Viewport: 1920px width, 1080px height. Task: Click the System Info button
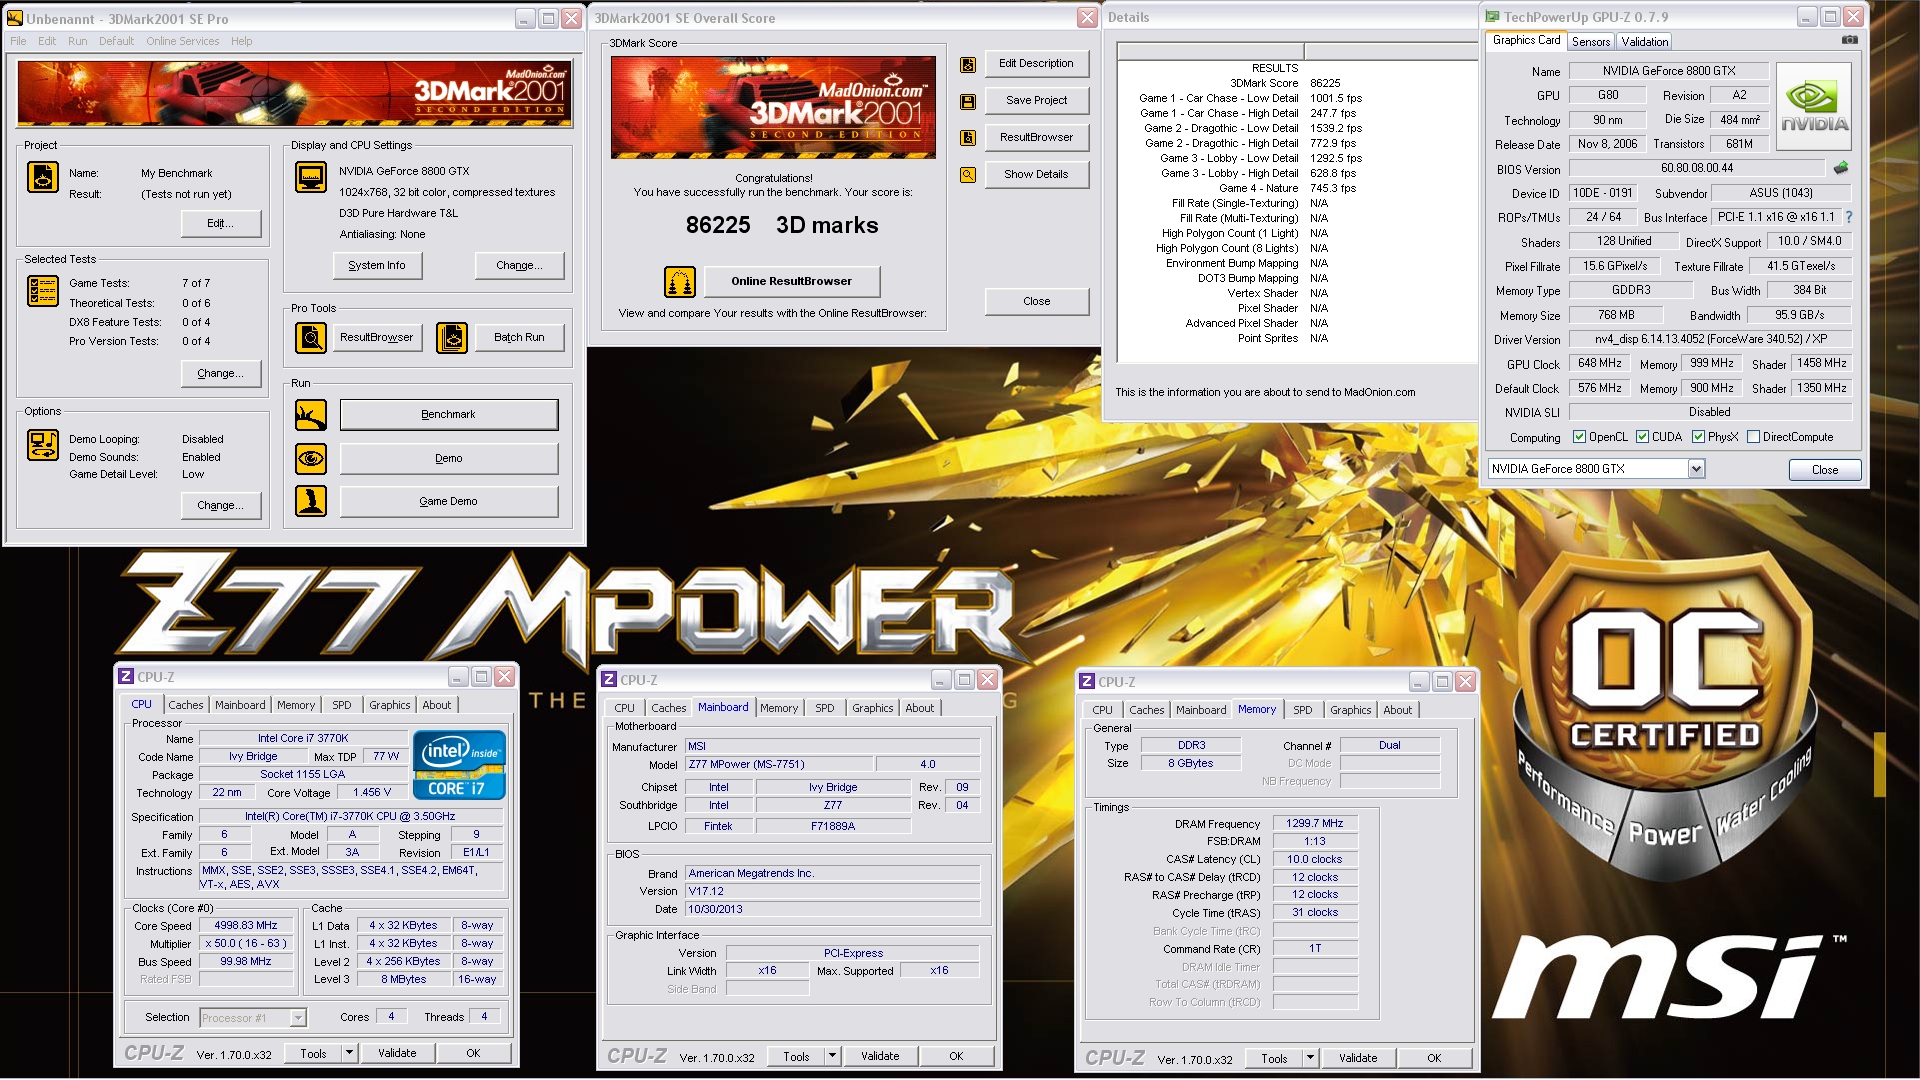click(377, 265)
